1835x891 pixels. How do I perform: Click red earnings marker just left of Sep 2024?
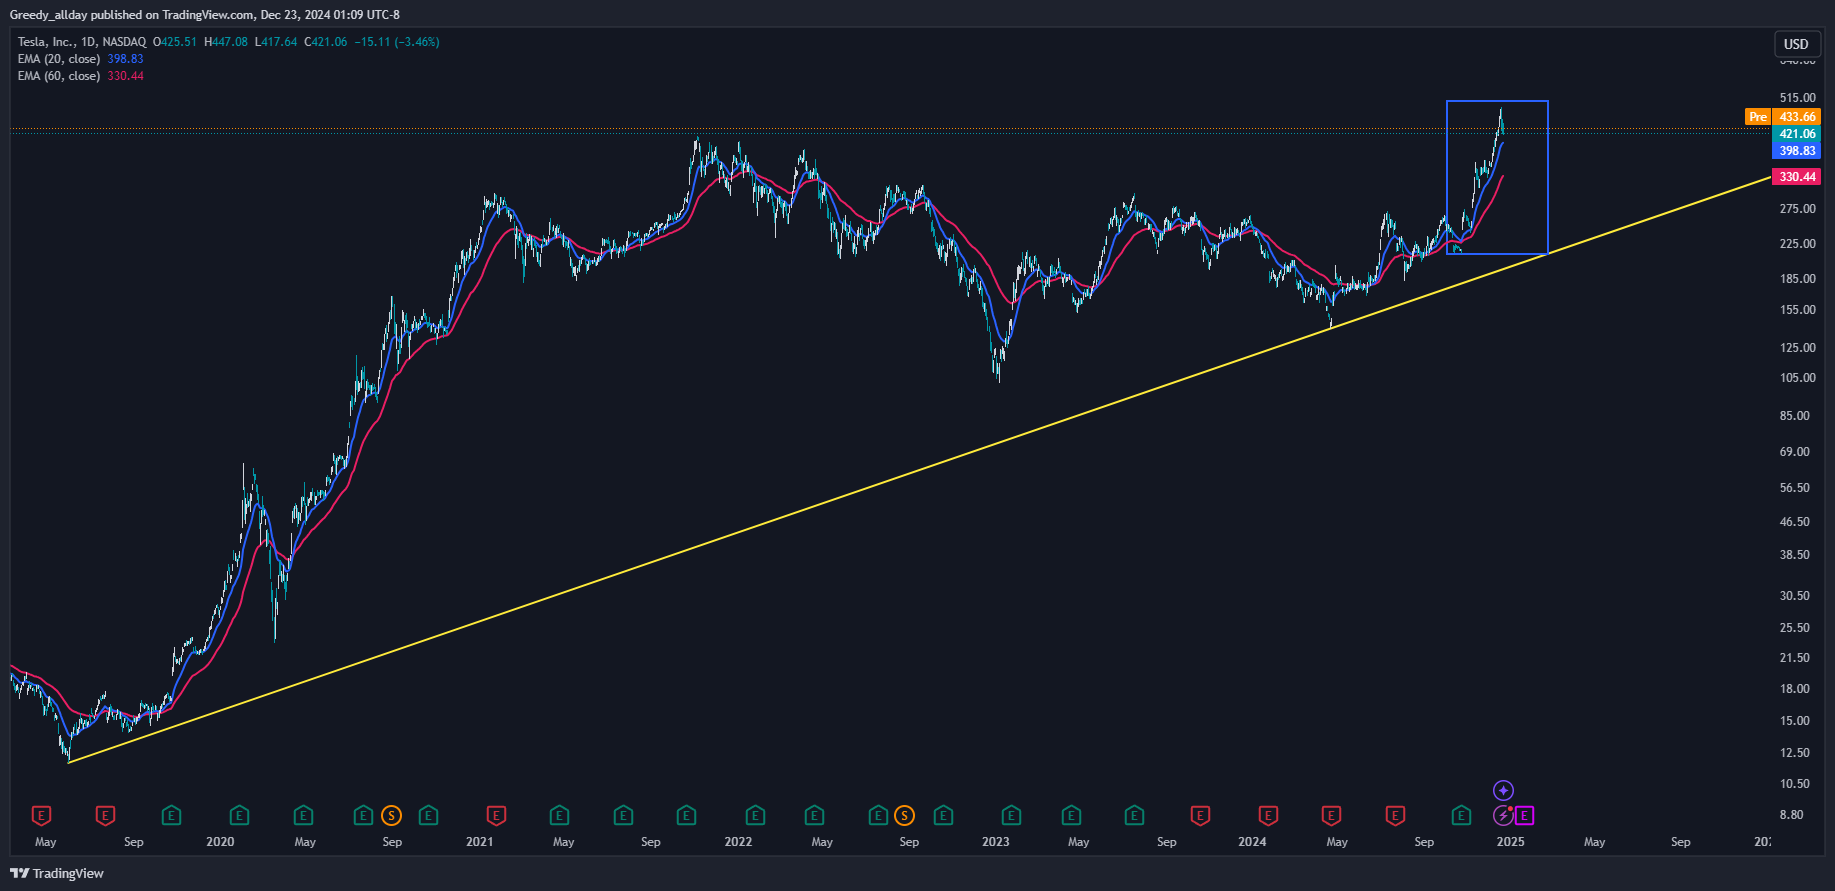click(x=1395, y=816)
